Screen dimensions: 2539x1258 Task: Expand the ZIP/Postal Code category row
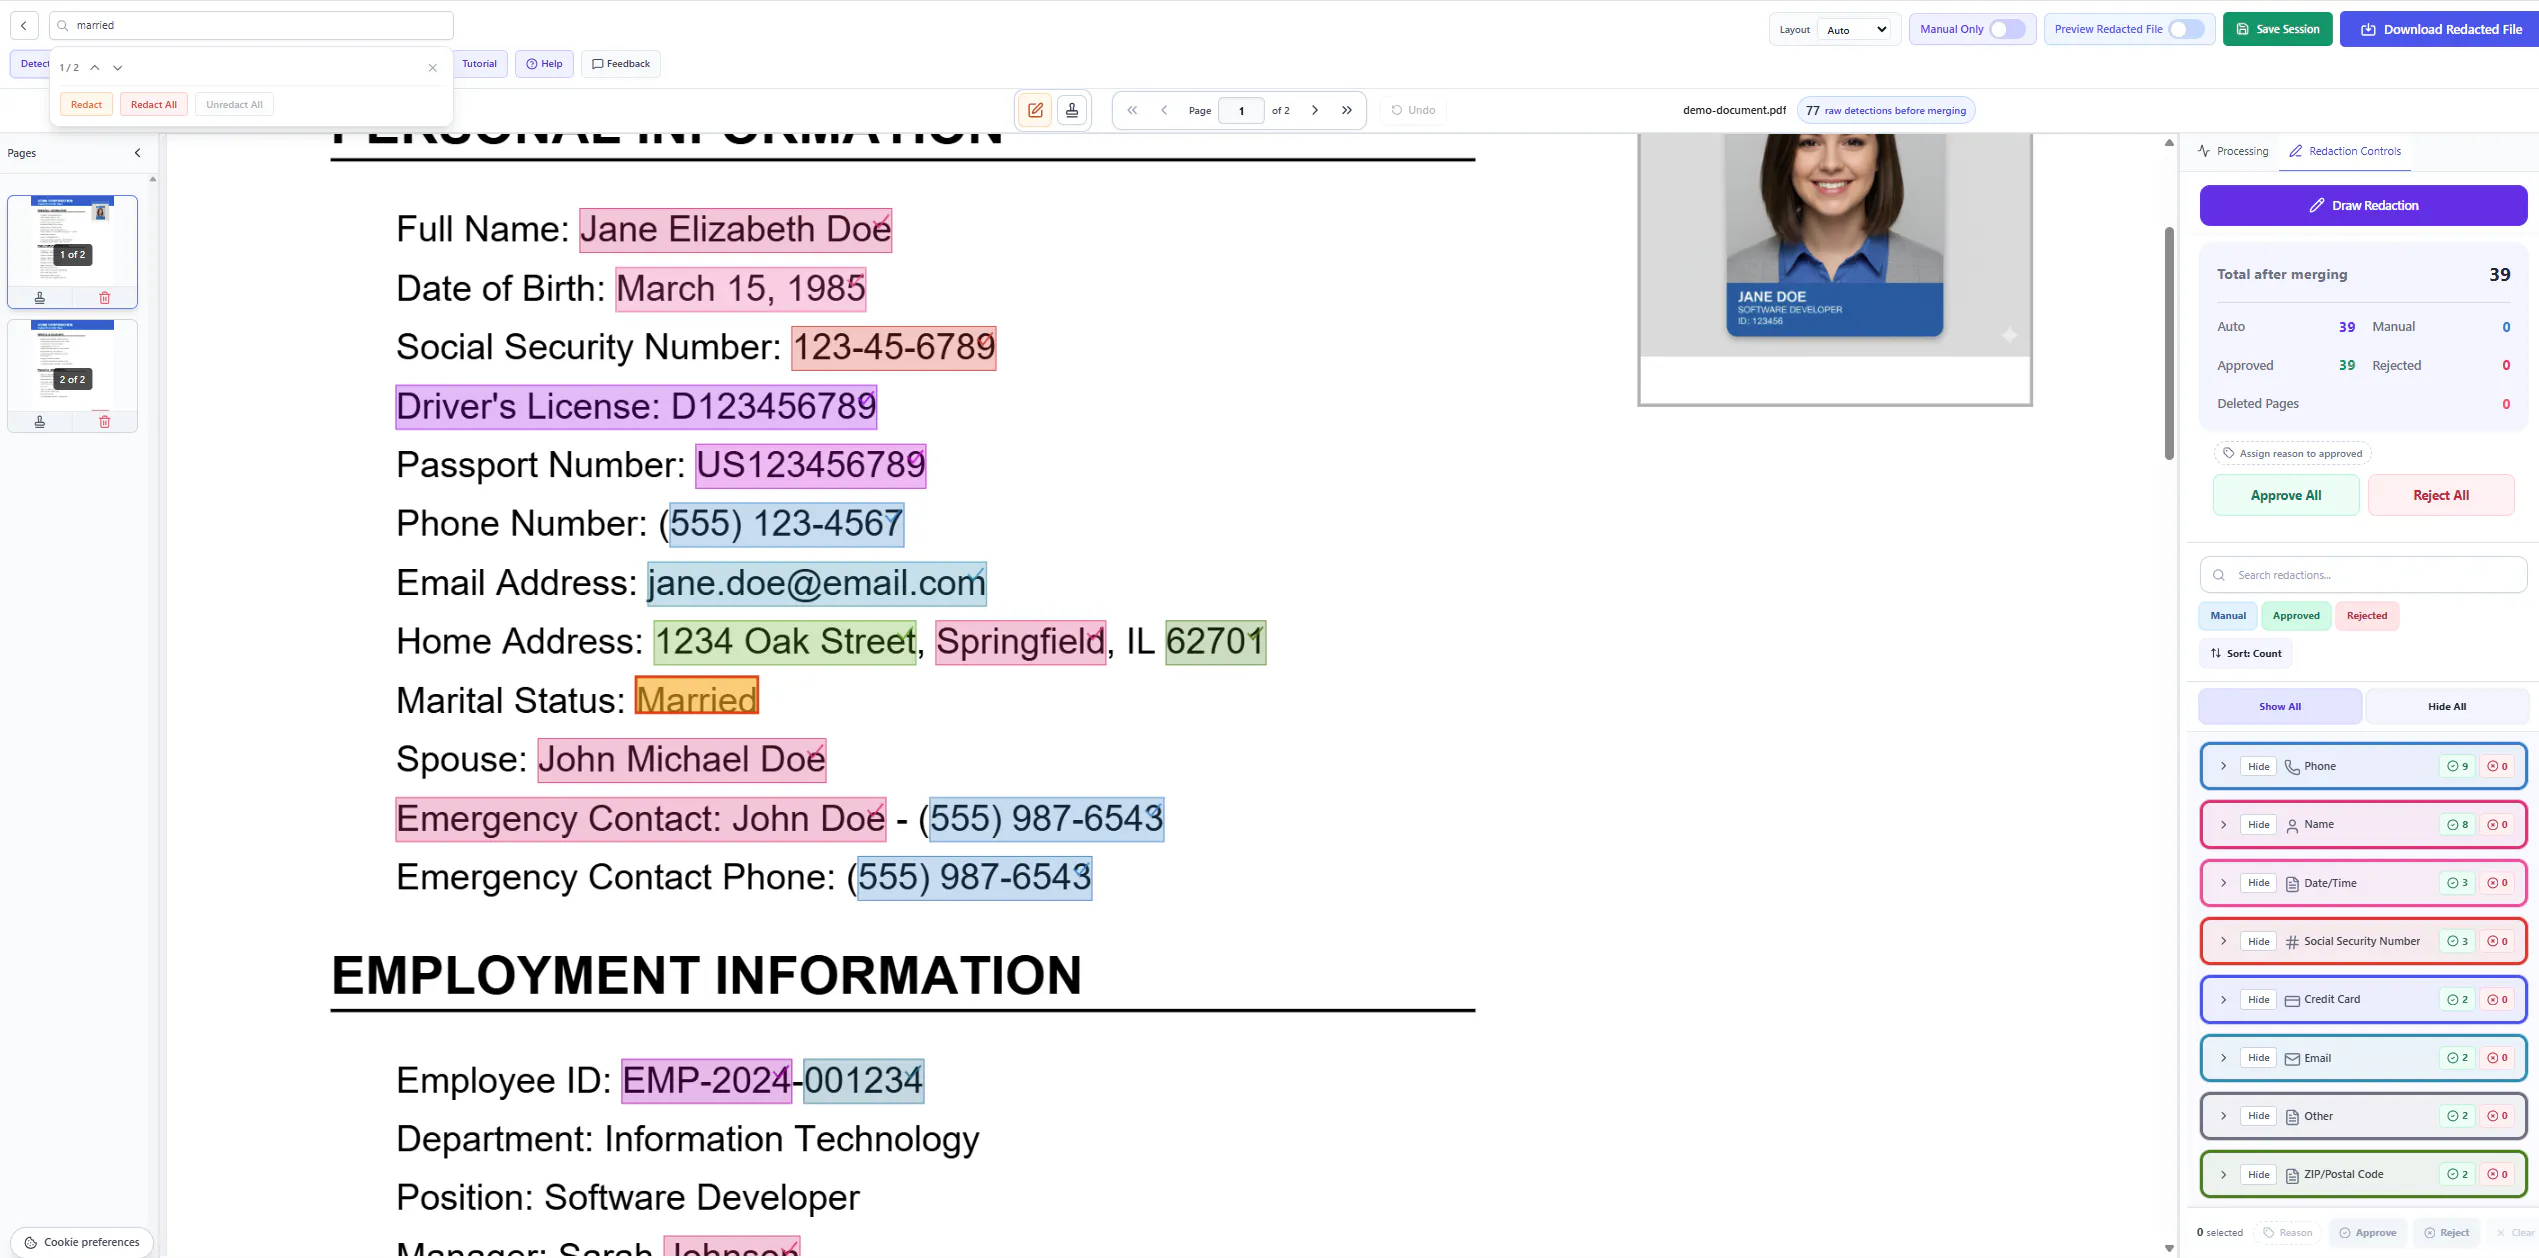(2223, 1174)
